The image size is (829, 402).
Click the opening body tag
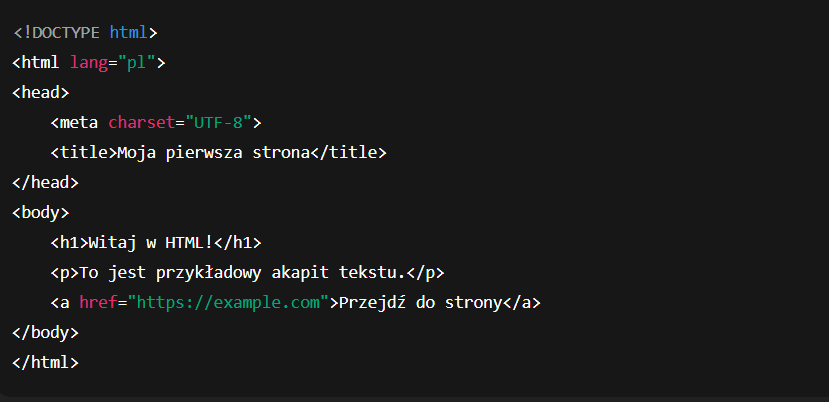coord(40,212)
